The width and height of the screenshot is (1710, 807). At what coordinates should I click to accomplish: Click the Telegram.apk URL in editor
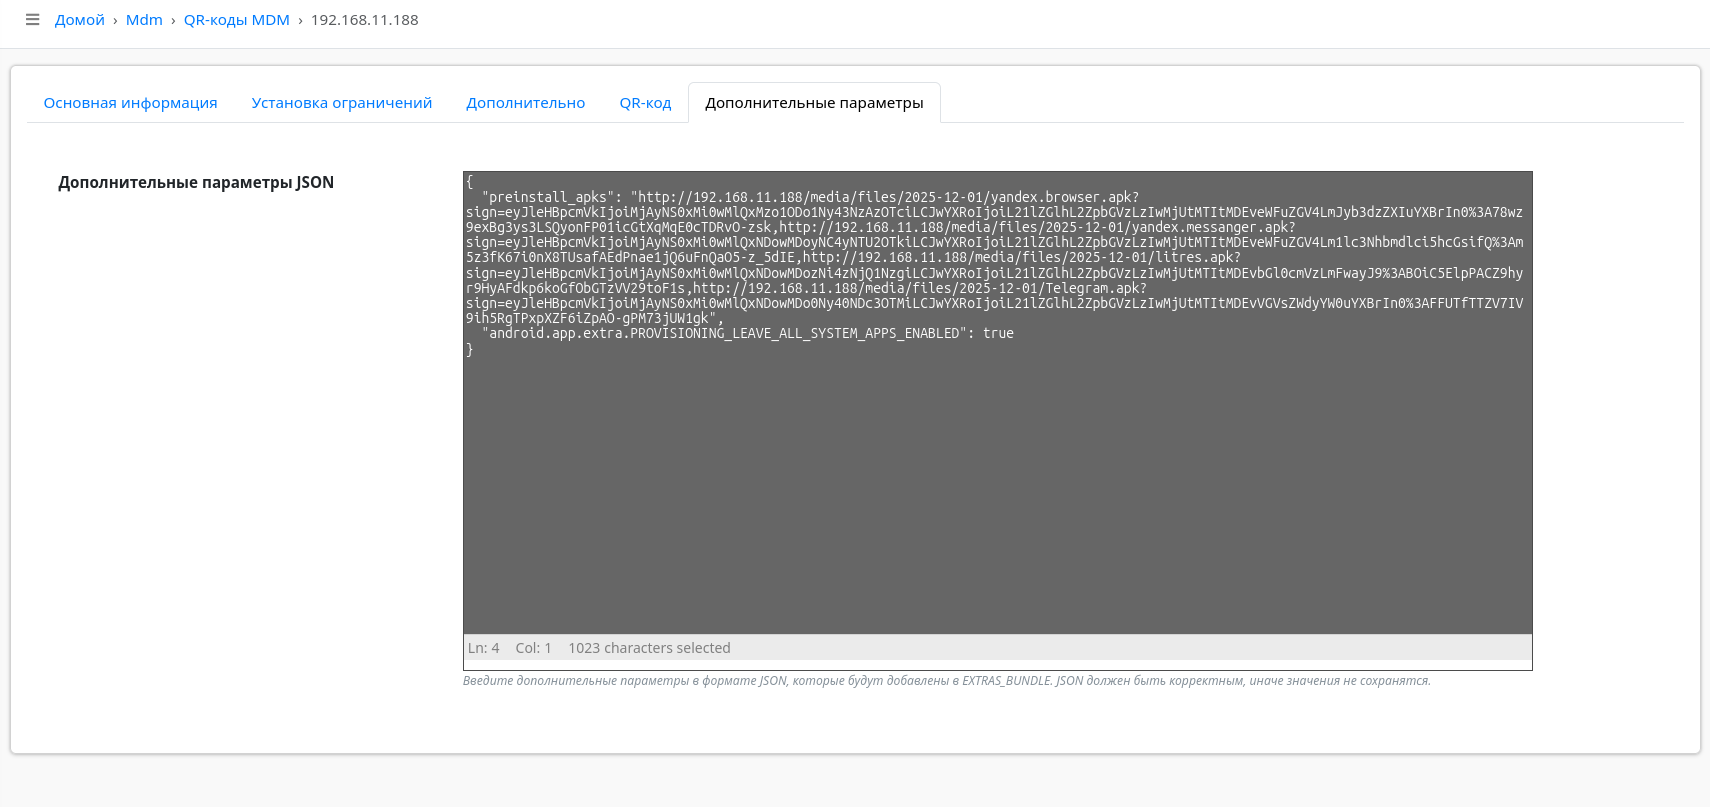click(x=920, y=288)
